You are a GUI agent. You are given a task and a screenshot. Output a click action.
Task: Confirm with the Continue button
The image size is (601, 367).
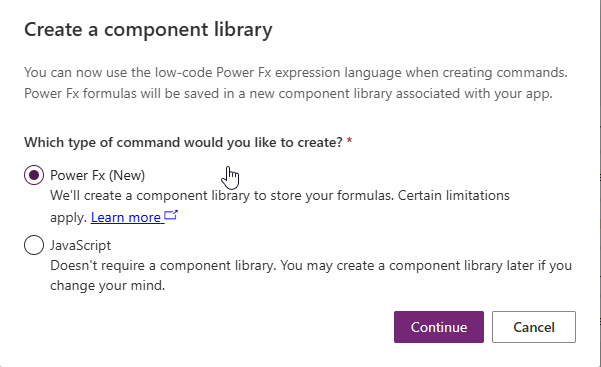point(439,327)
